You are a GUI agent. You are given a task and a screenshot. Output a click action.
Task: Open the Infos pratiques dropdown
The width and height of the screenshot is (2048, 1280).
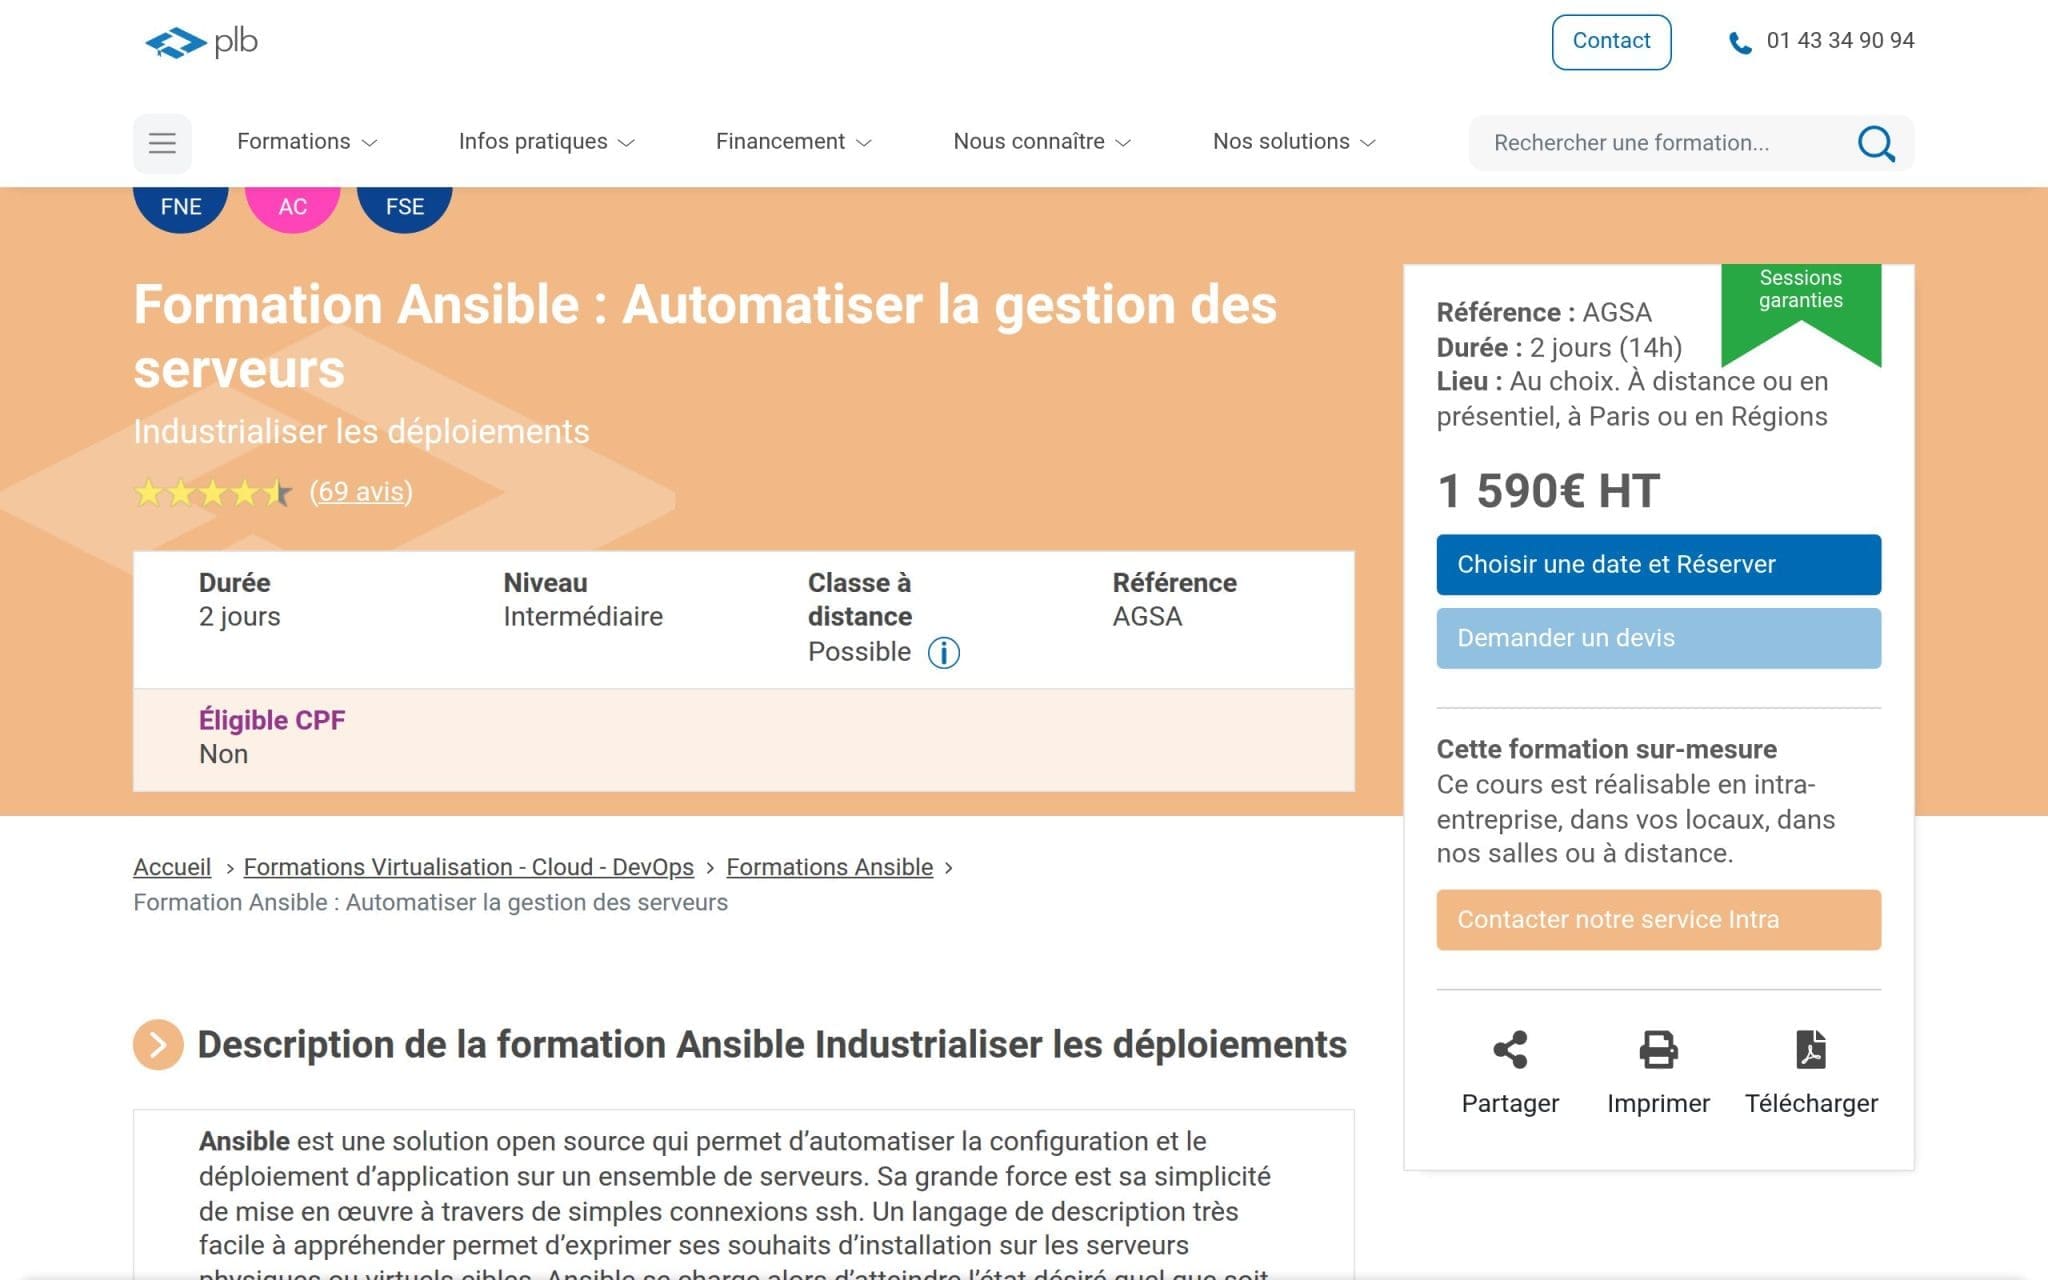tap(545, 141)
